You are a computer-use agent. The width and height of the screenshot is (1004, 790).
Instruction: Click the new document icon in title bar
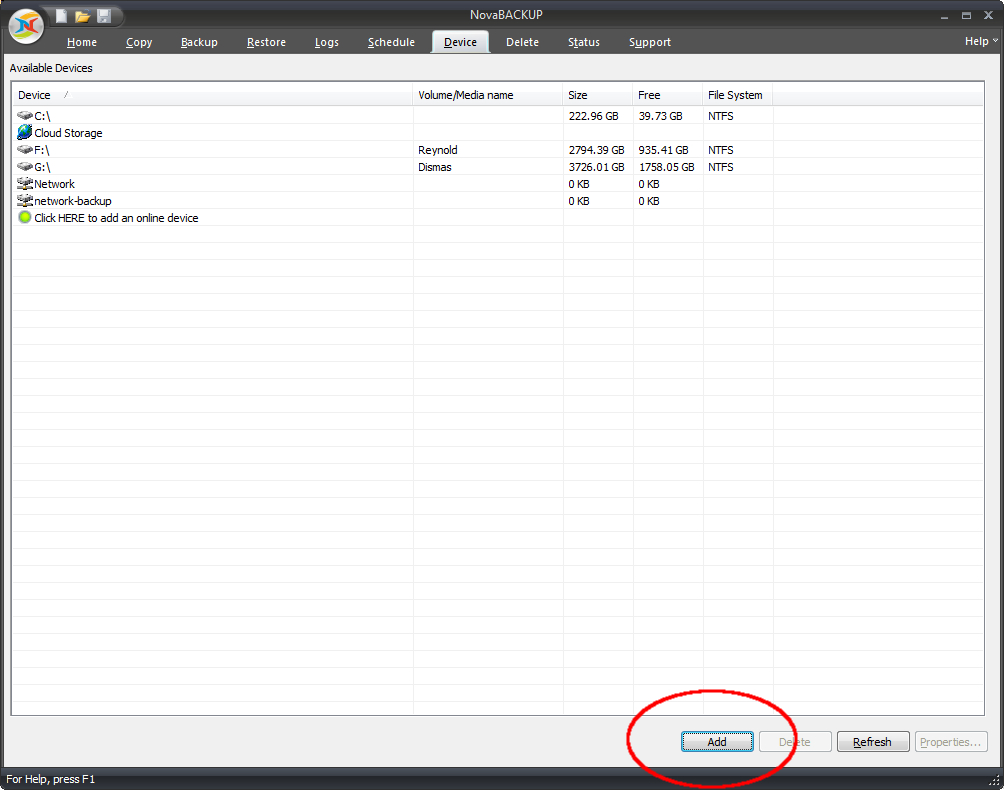[61, 16]
